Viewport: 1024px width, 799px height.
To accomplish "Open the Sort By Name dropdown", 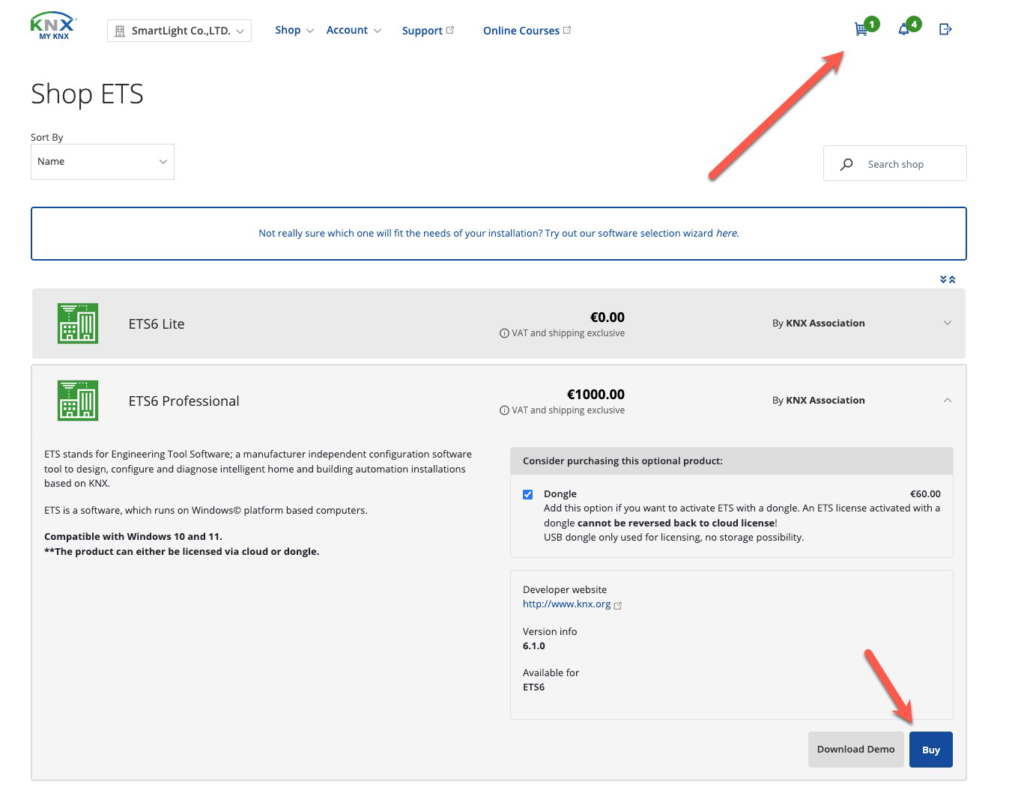I will point(103,161).
